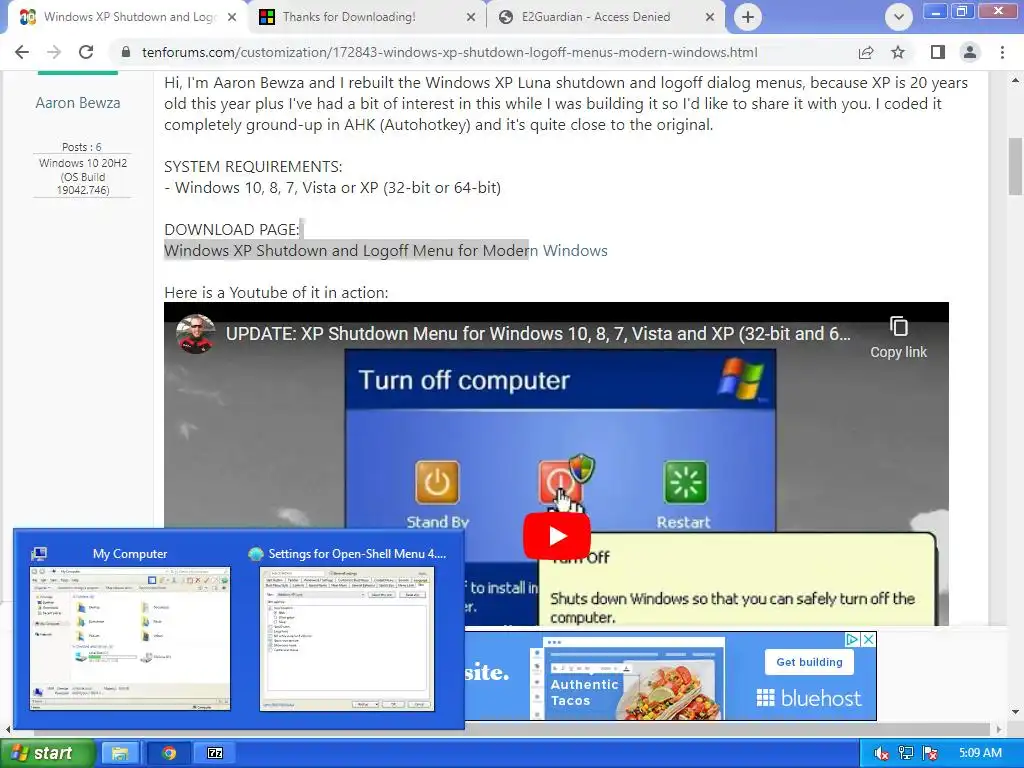Open AdChoices info icon on ad
Screen dimensions: 1024x768
pos(852,639)
